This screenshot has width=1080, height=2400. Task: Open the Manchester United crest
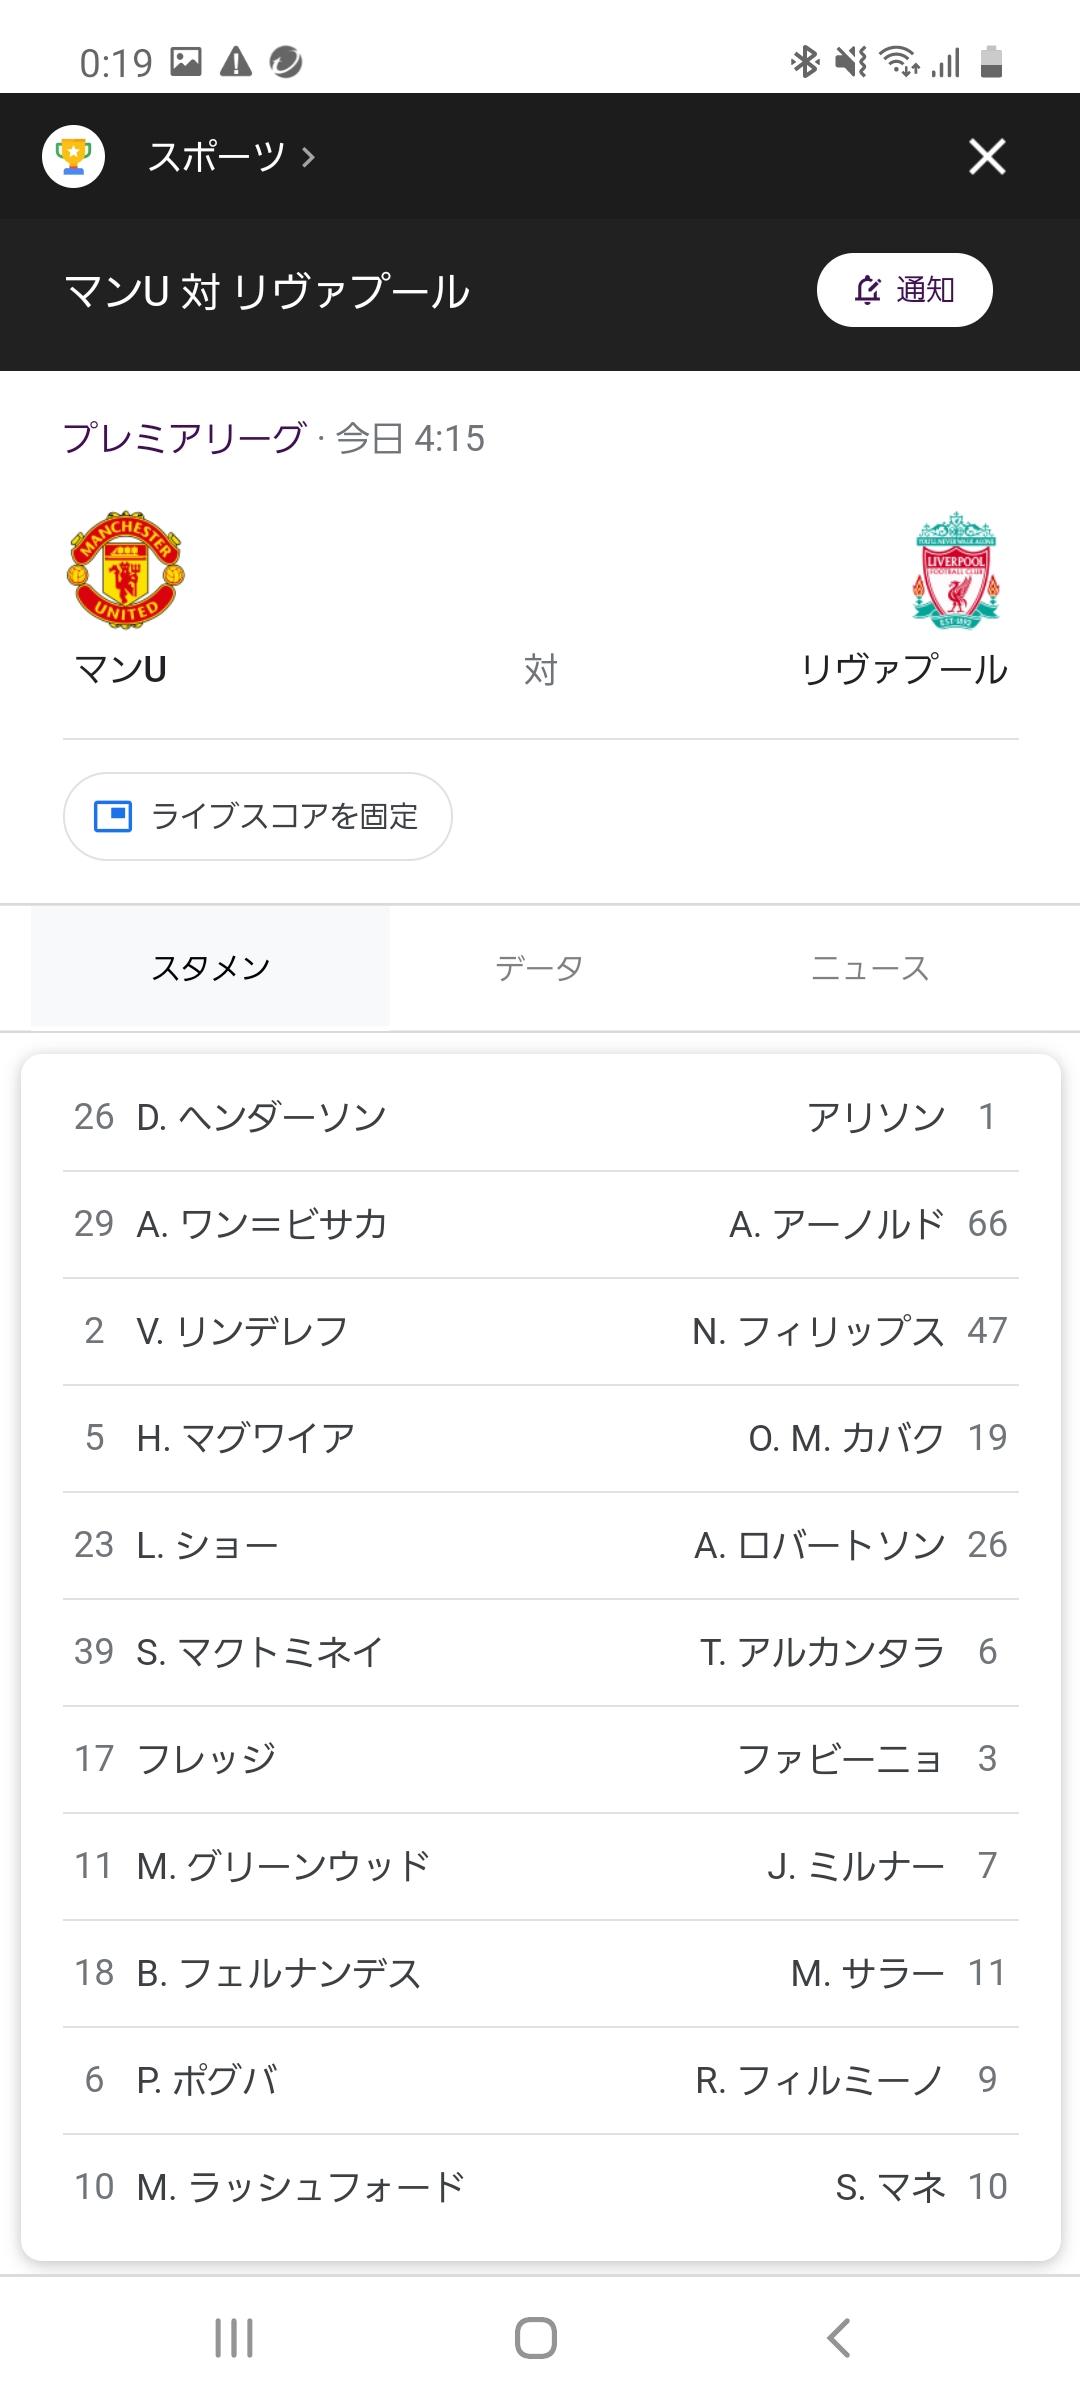(126, 570)
